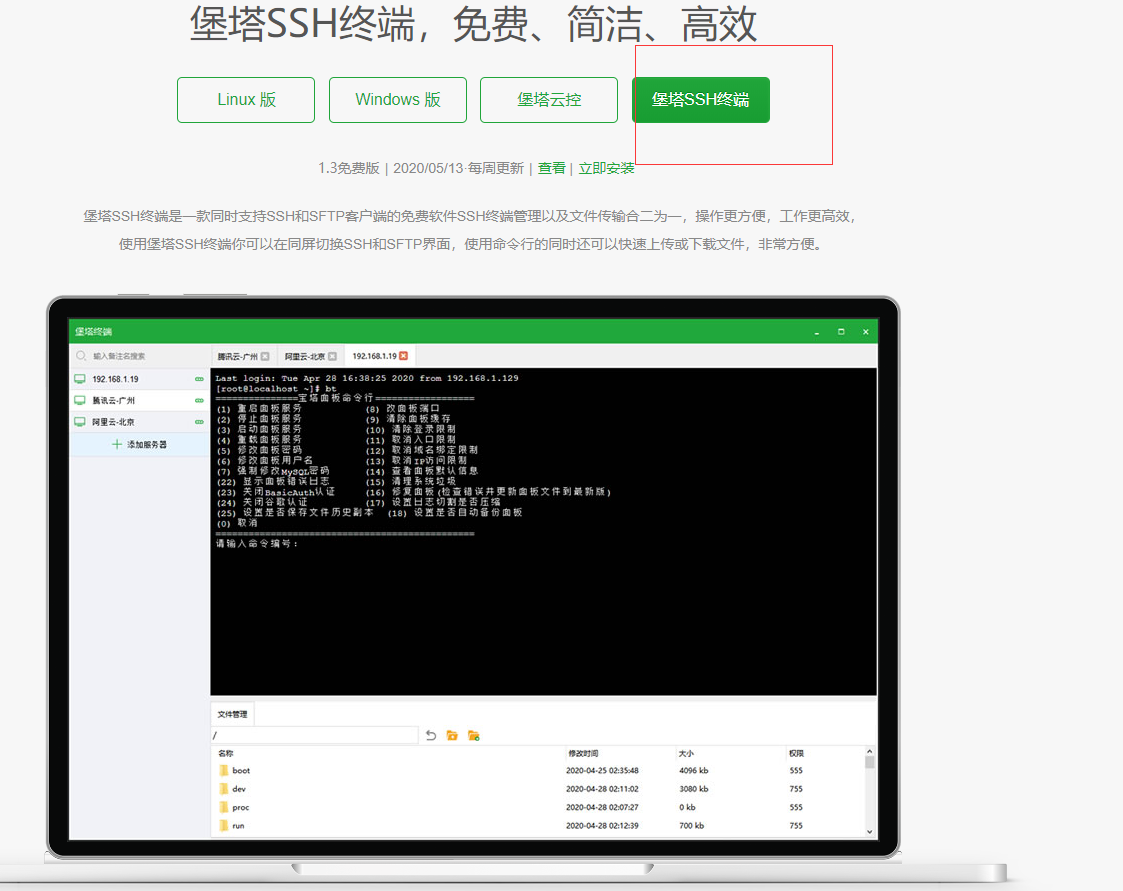Click file list scrollbar down arrow

coord(869,832)
